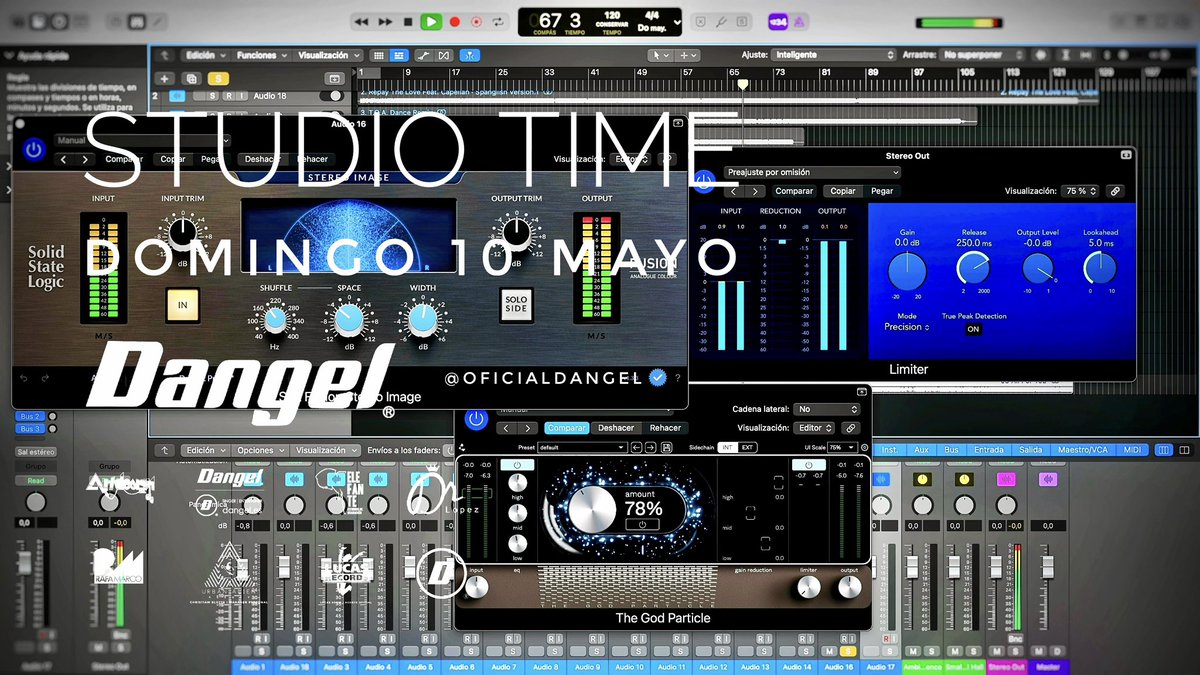1200x675 pixels.
Task: Open the LCD display mode chevron
Action: [675, 21]
